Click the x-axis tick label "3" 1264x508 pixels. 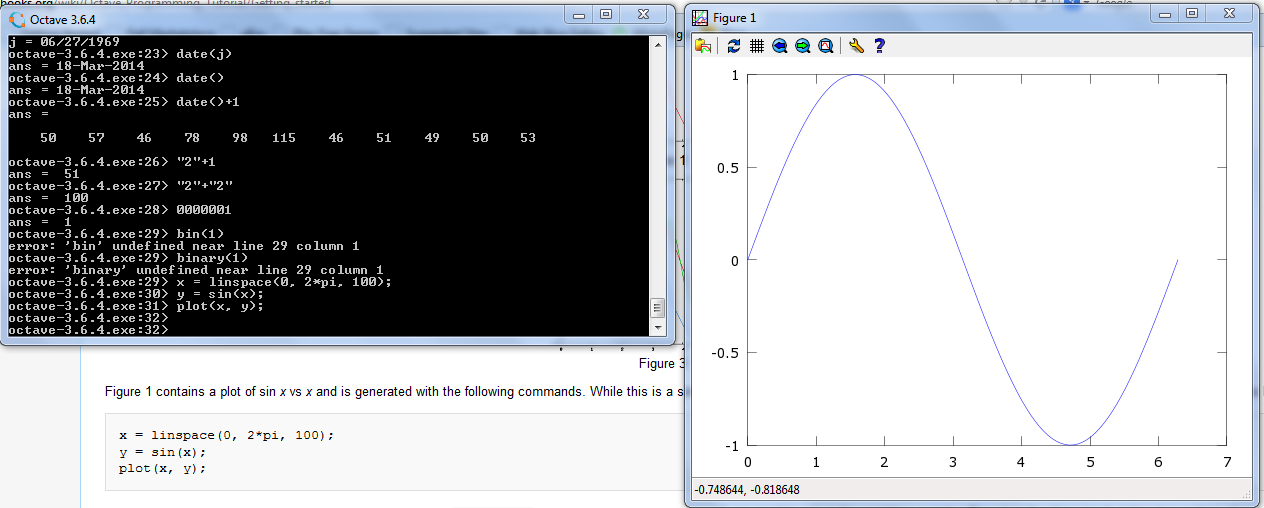953,462
